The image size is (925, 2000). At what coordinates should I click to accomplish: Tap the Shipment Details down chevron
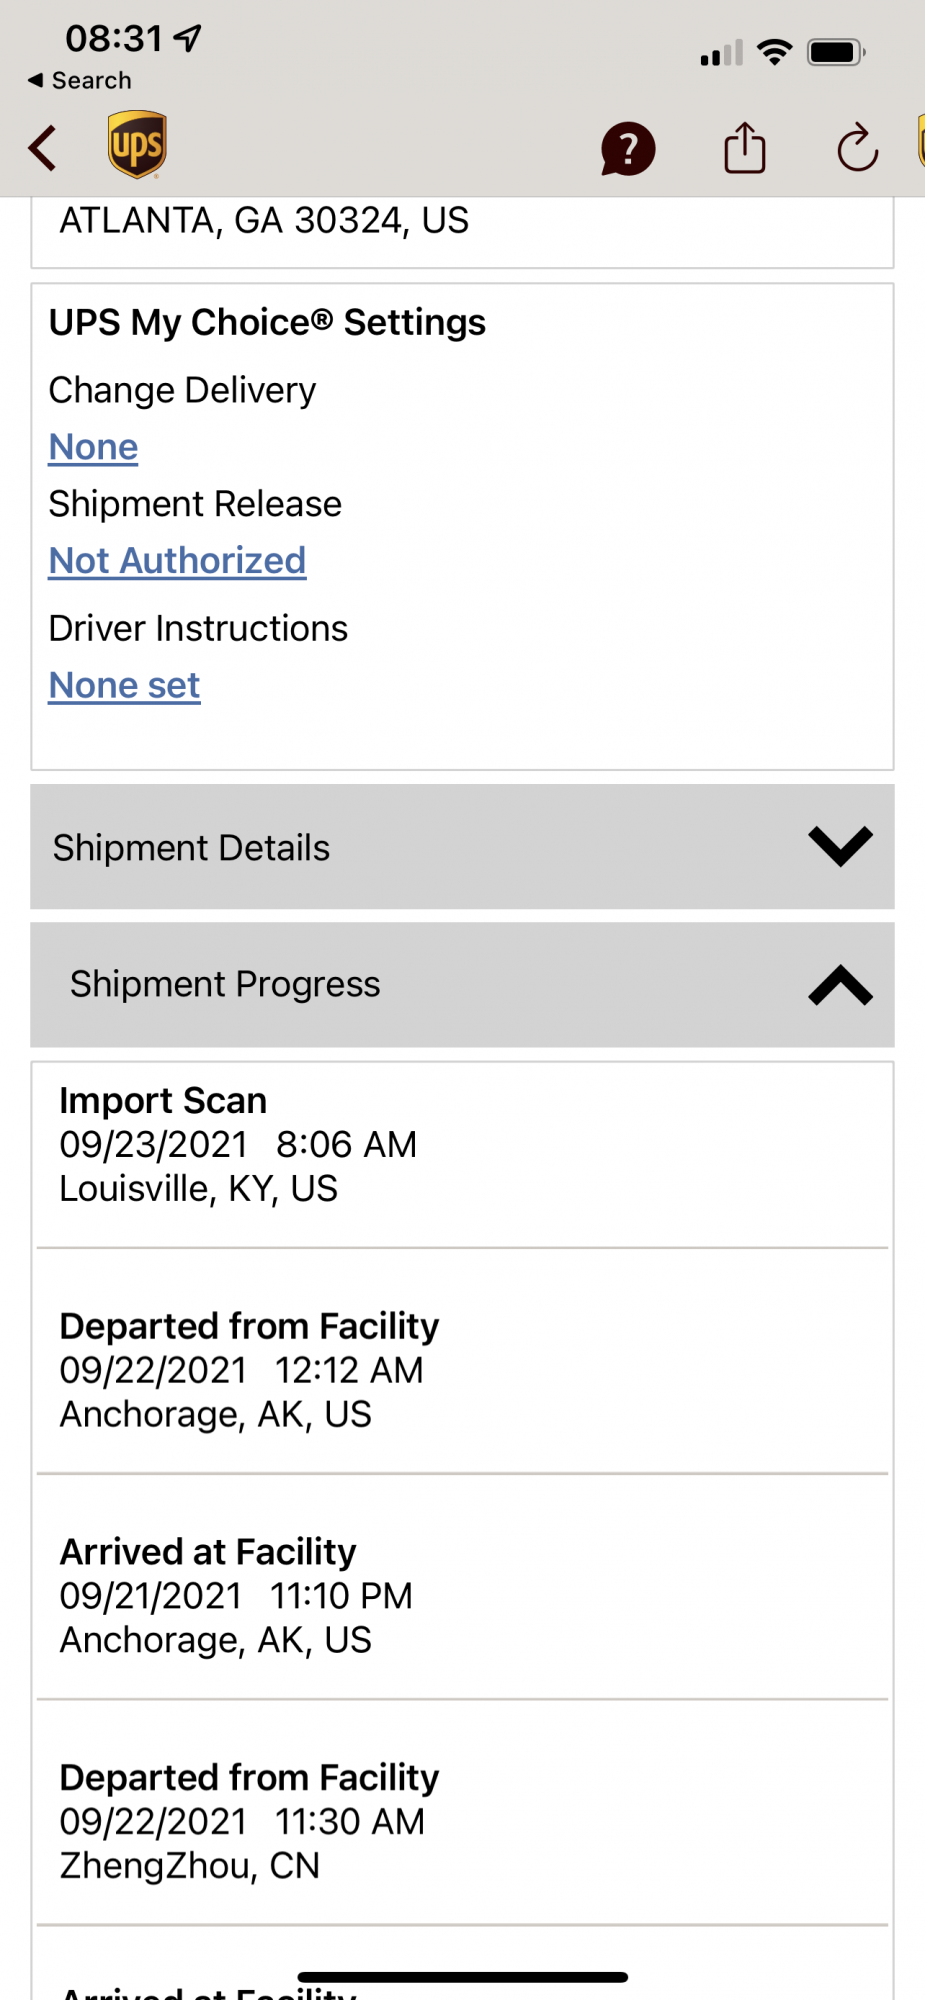(x=840, y=847)
